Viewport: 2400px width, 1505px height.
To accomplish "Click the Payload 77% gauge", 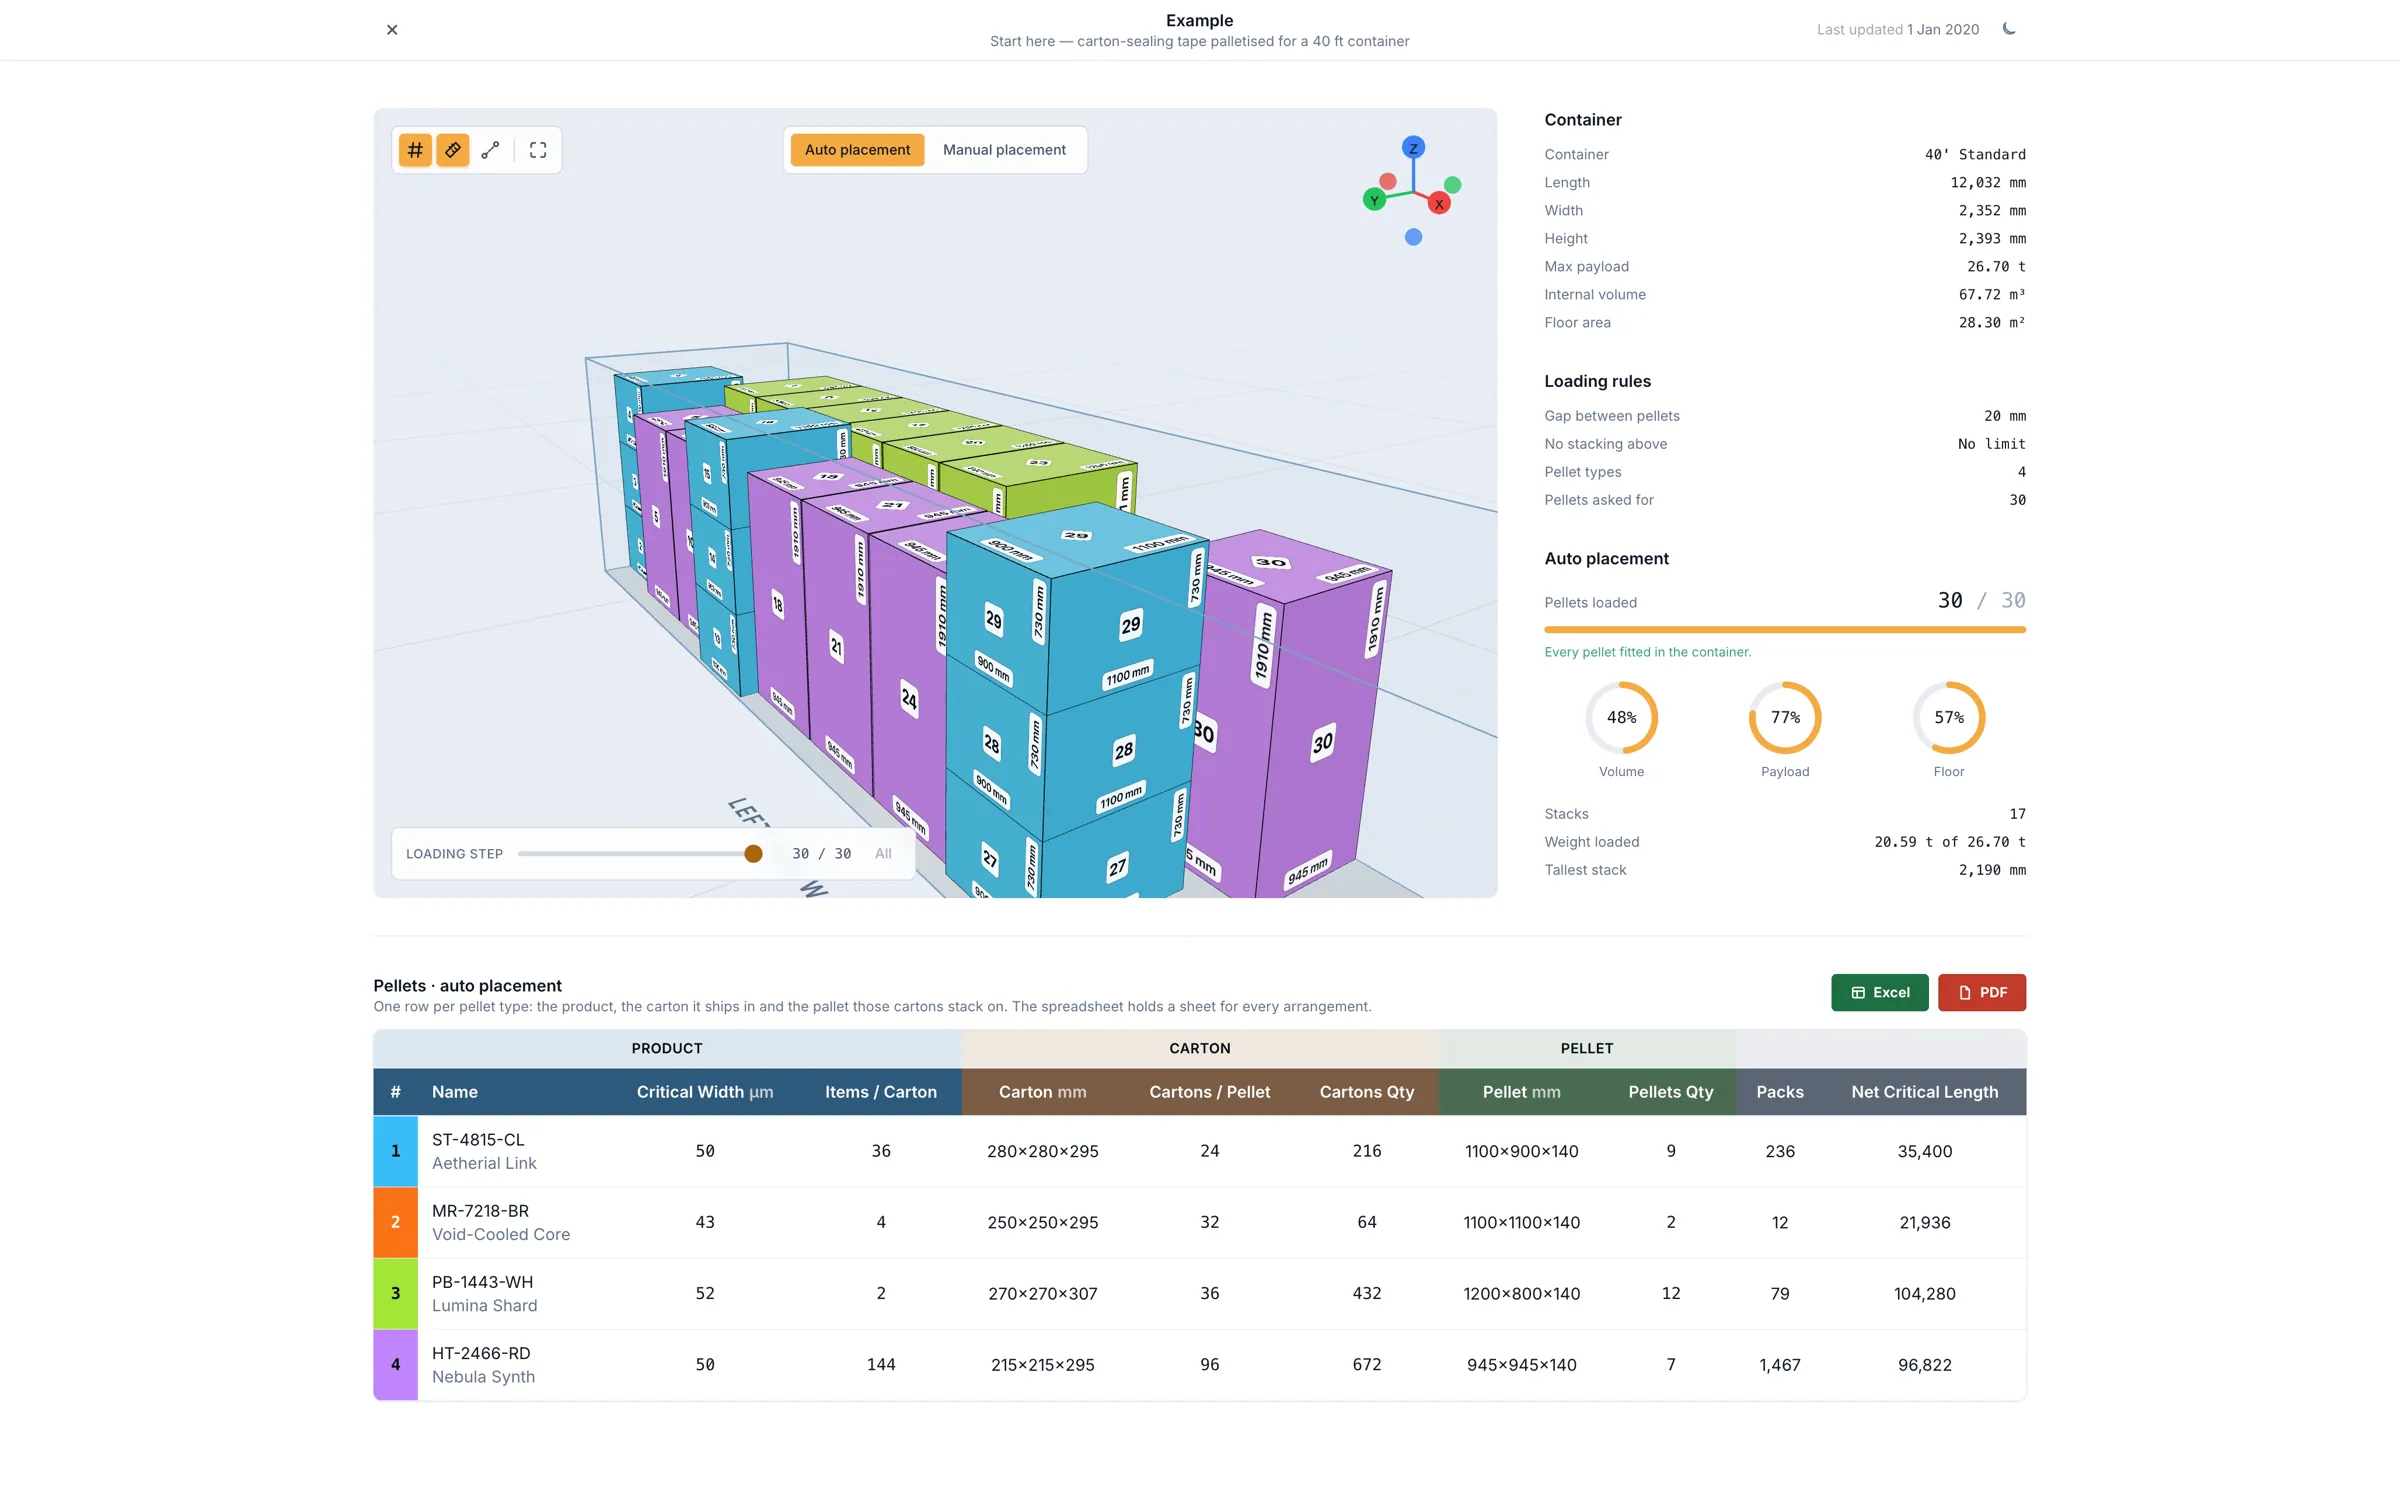I will tap(1785, 718).
